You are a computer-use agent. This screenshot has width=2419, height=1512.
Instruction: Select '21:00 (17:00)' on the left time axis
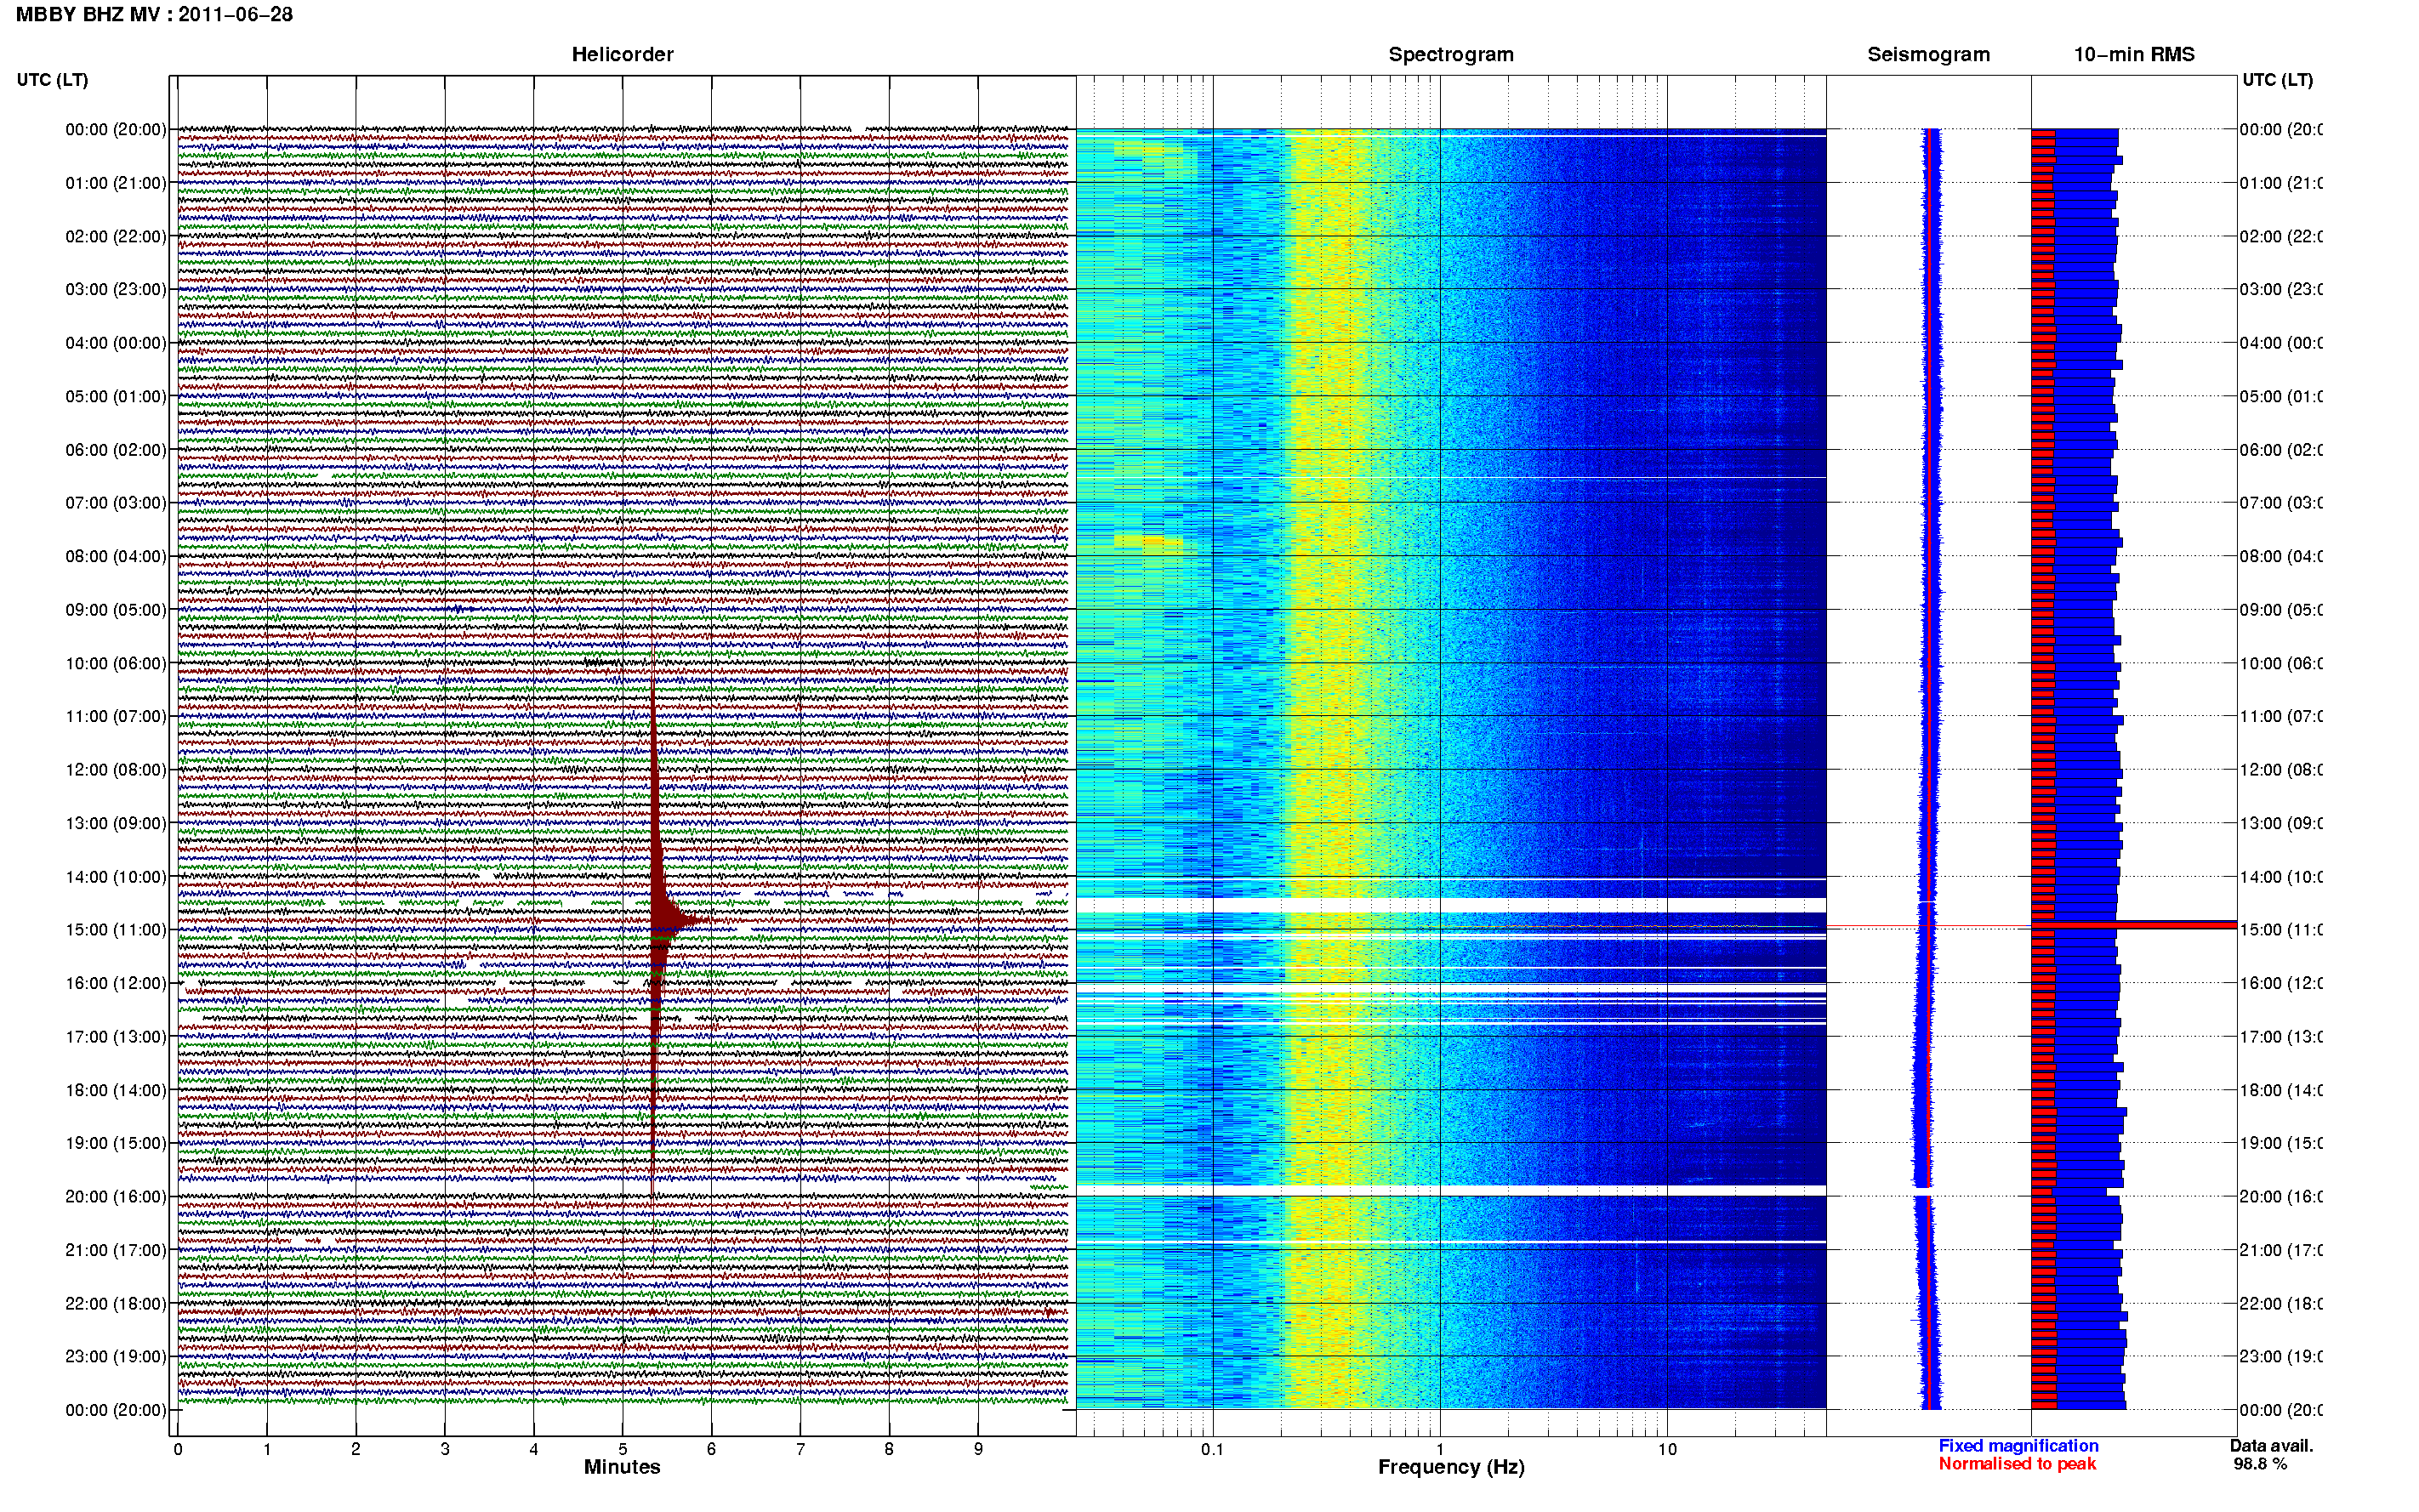coord(116,1250)
